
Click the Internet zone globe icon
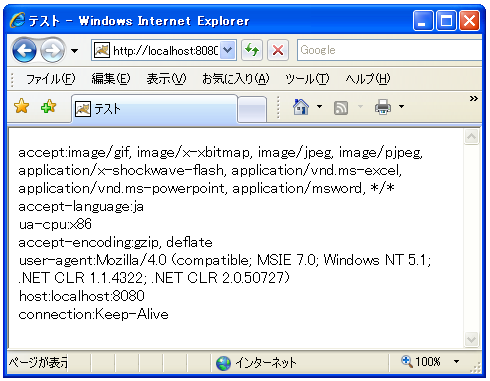(x=223, y=363)
